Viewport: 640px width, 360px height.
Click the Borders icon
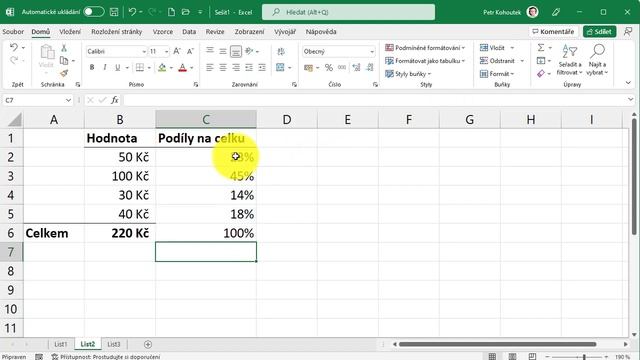click(x=140, y=67)
